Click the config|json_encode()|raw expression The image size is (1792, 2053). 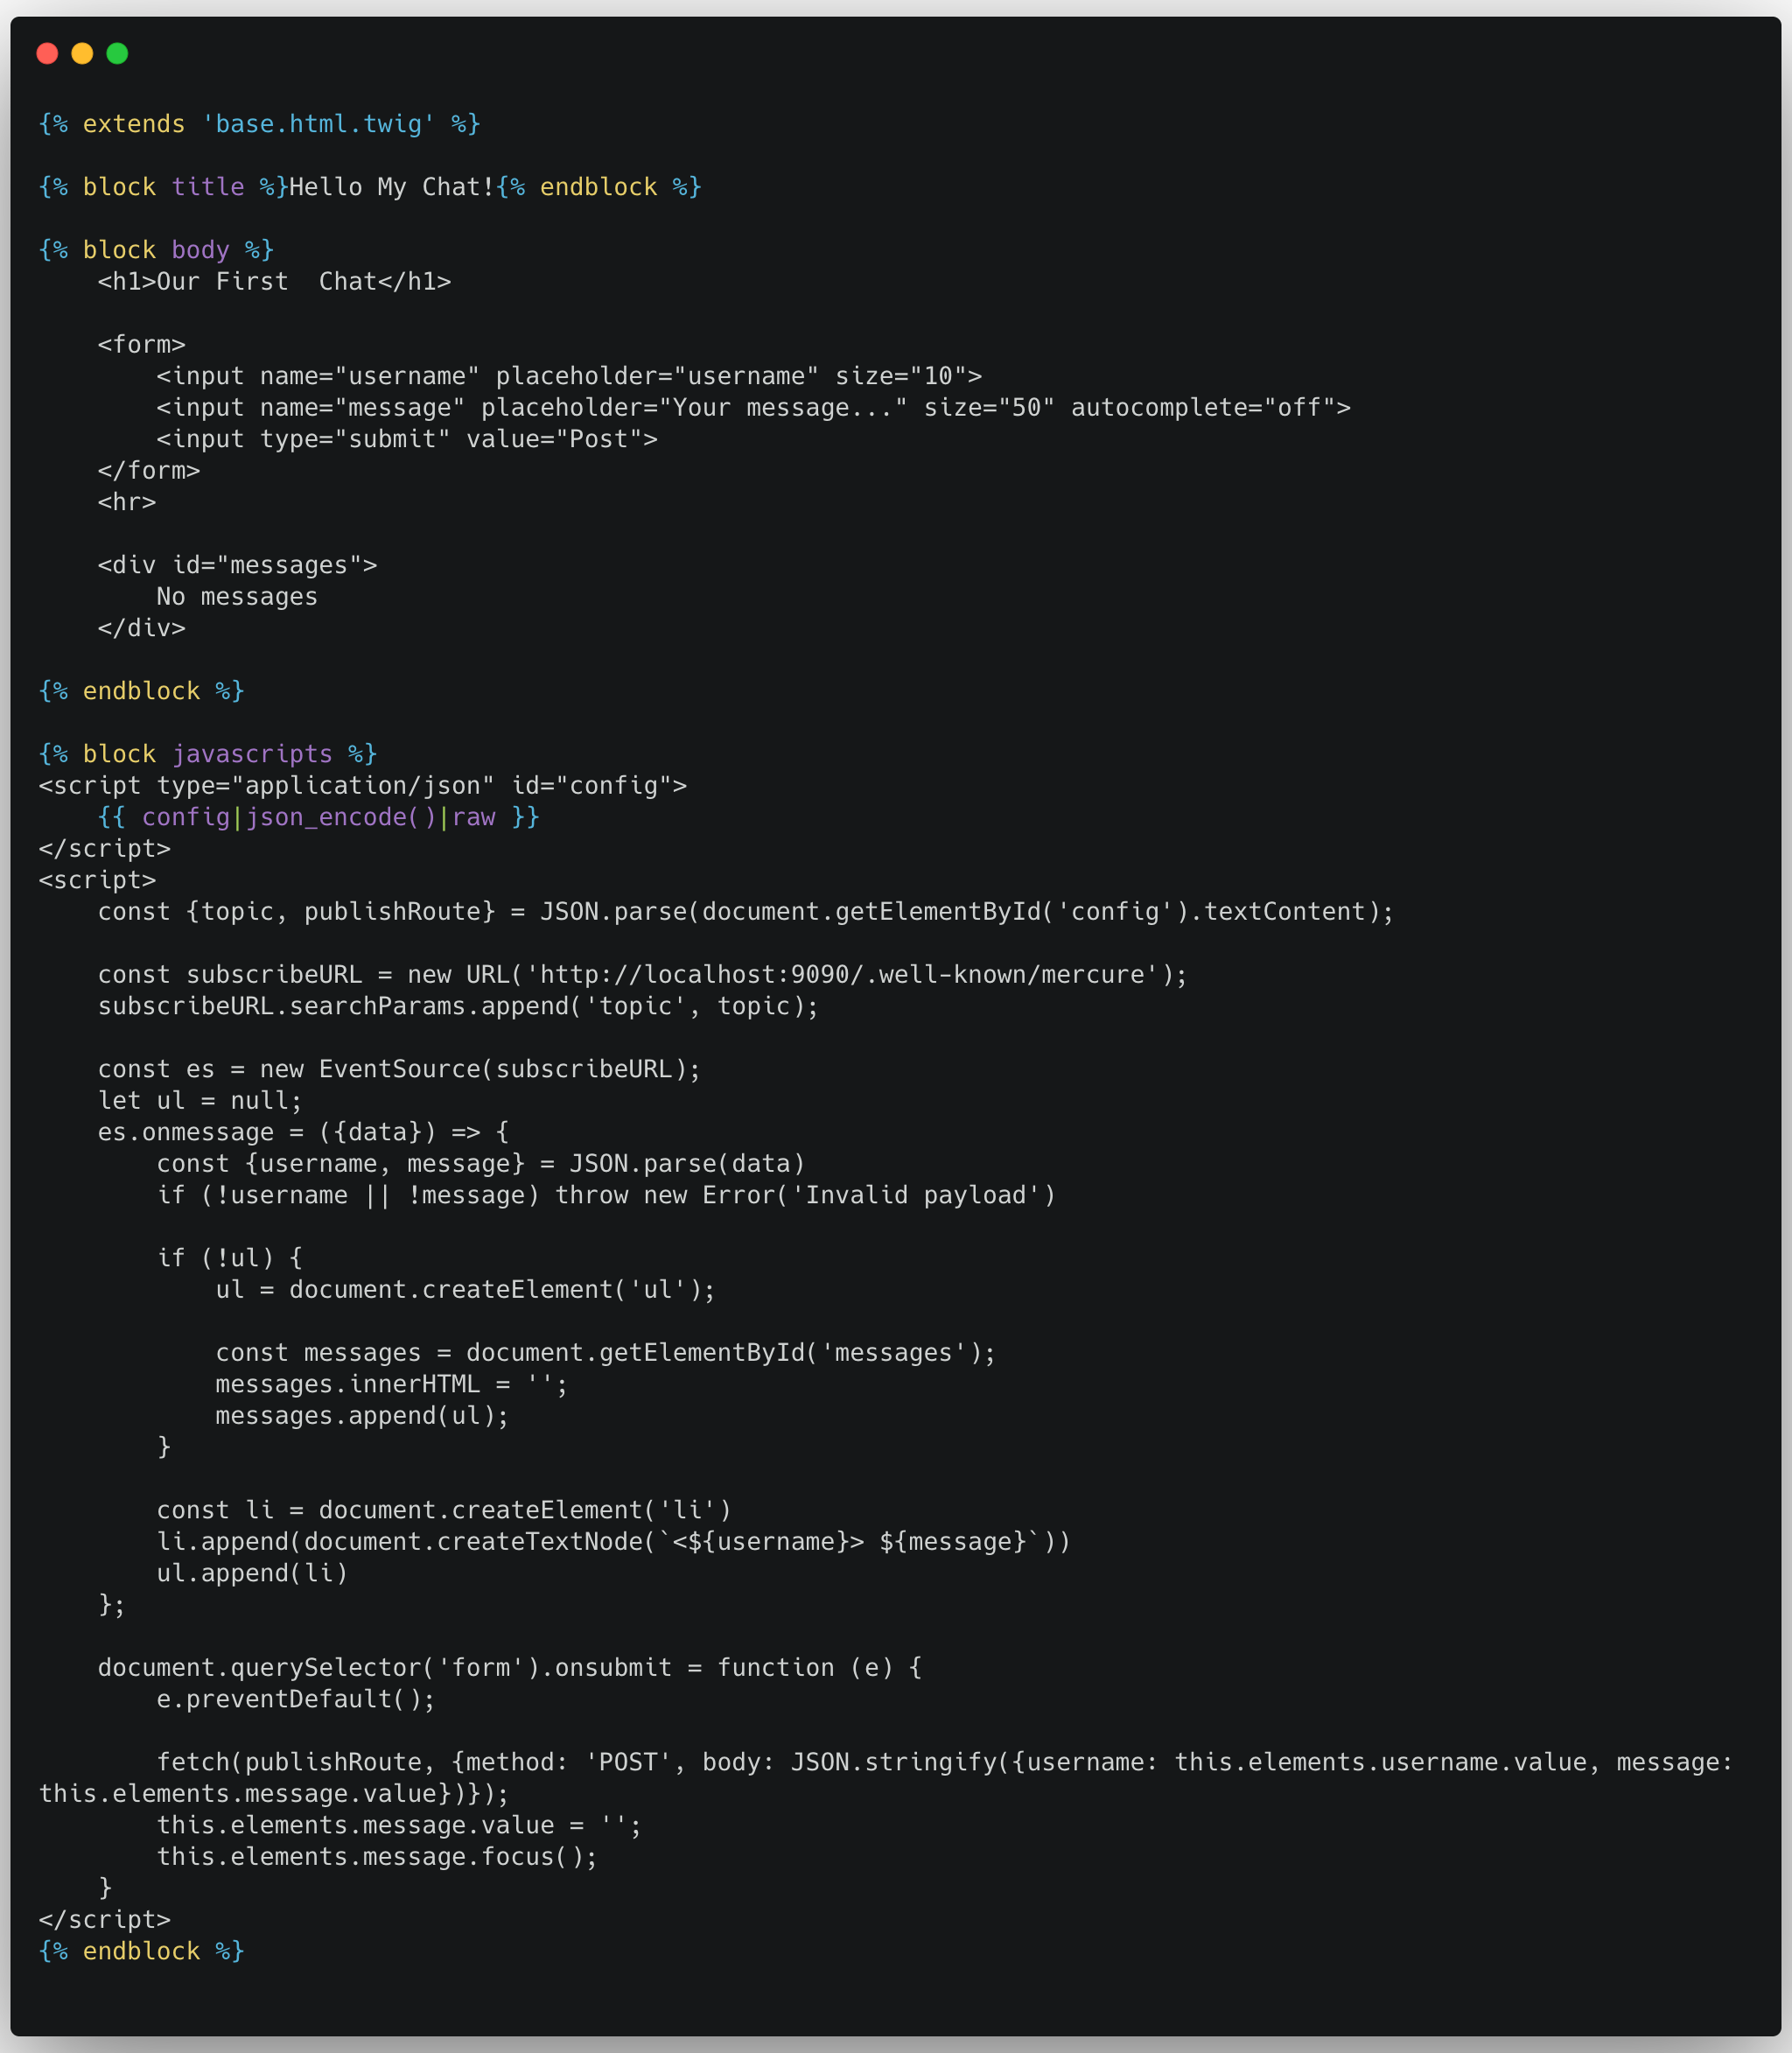click(319, 817)
